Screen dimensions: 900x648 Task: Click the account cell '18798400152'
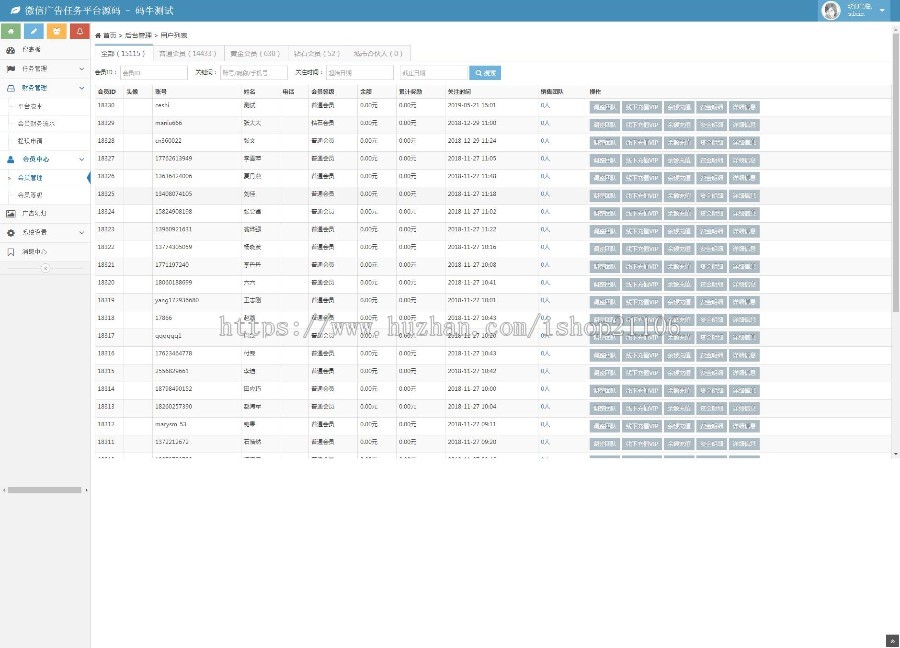click(x=173, y=389)
